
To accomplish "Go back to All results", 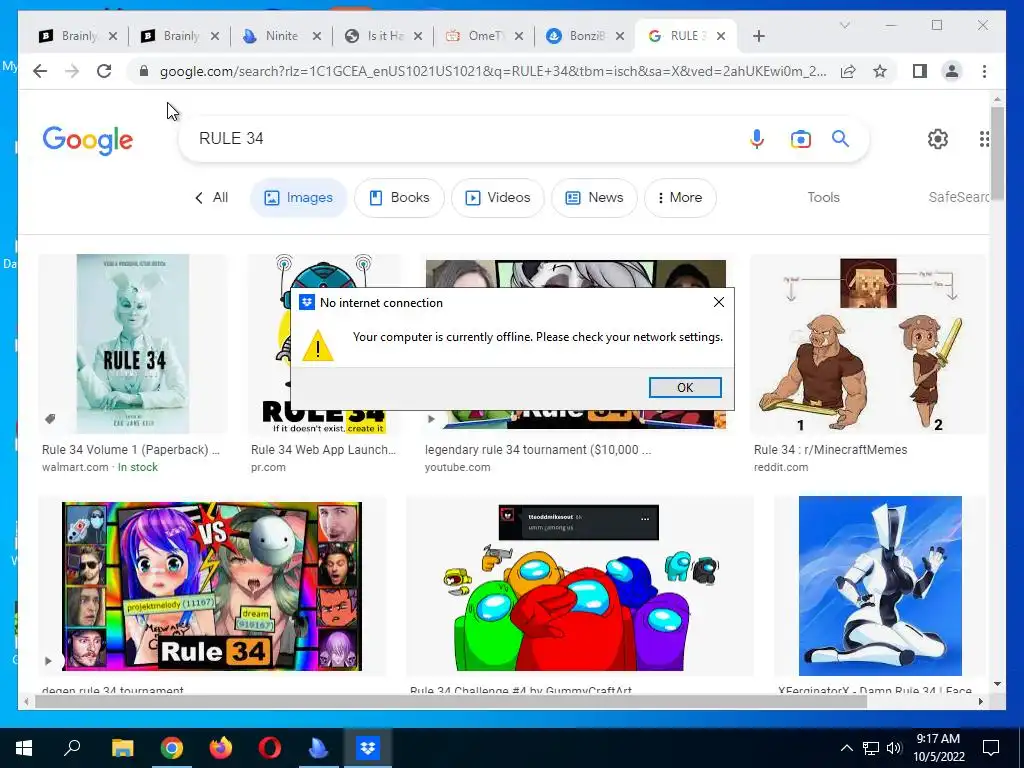I will click(x=212, y=197).
